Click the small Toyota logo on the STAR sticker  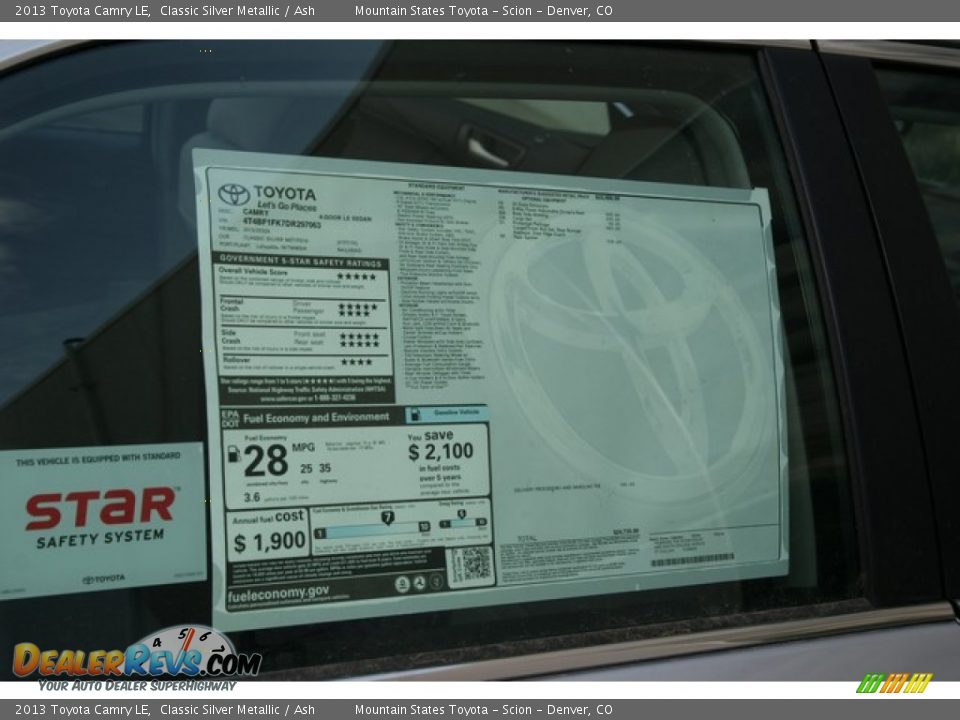(103, 579)
